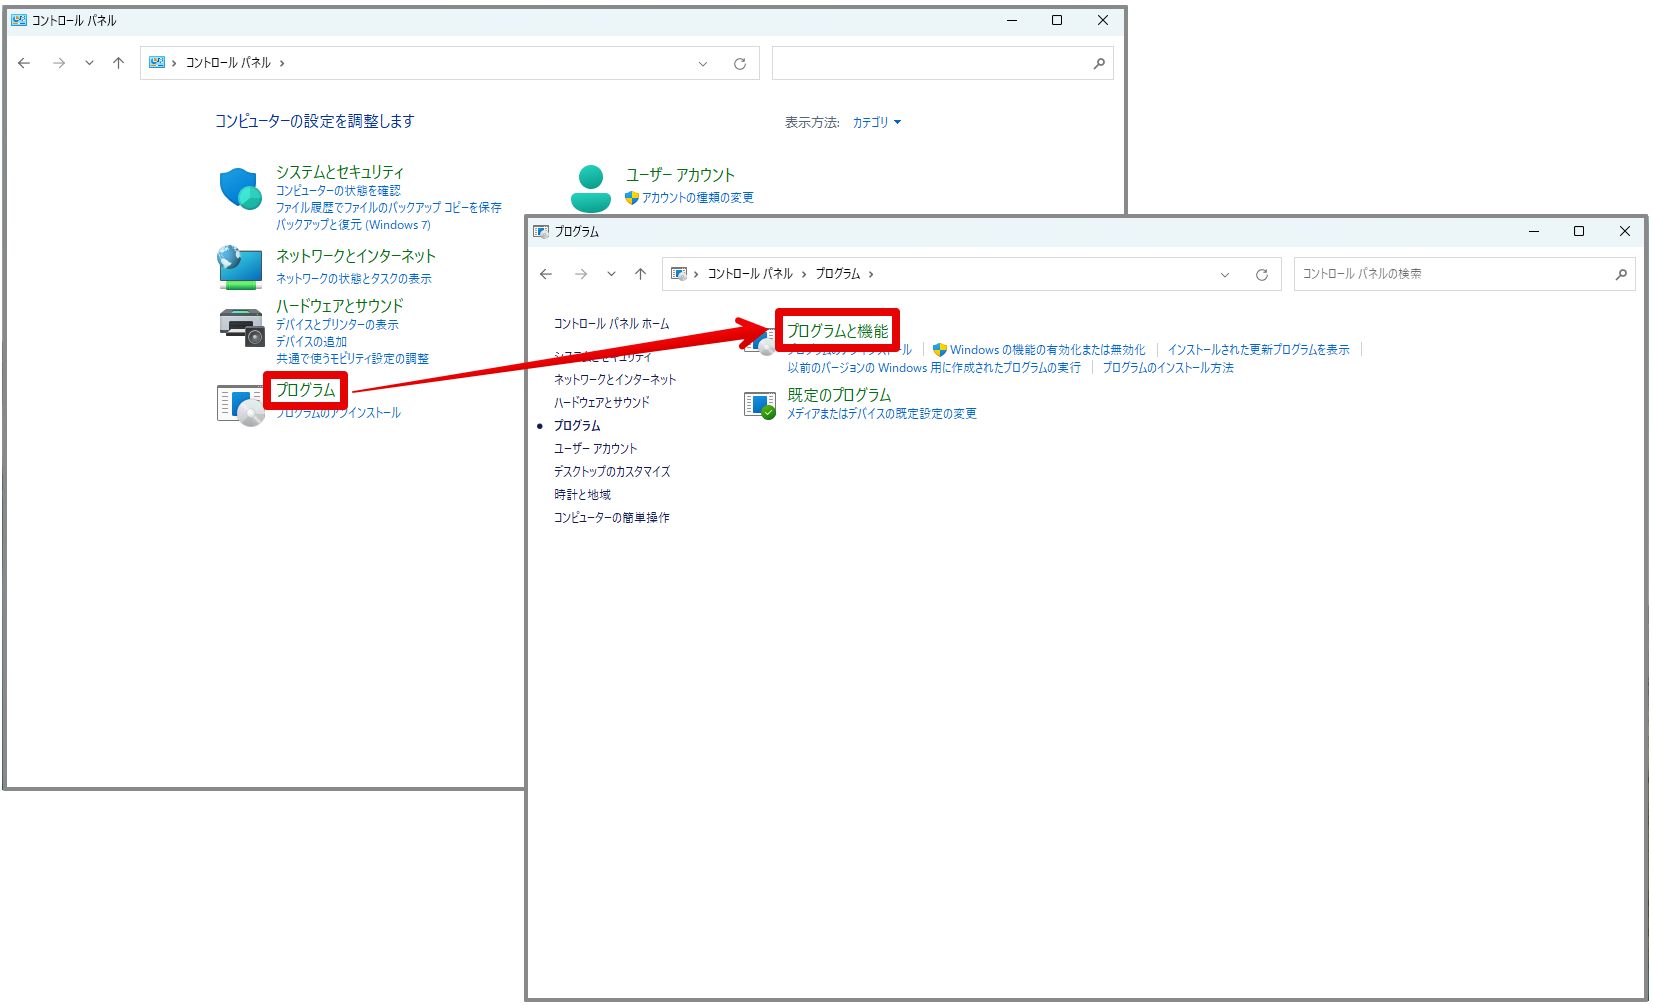Open プログラムと機能 link

coord(837,331)
